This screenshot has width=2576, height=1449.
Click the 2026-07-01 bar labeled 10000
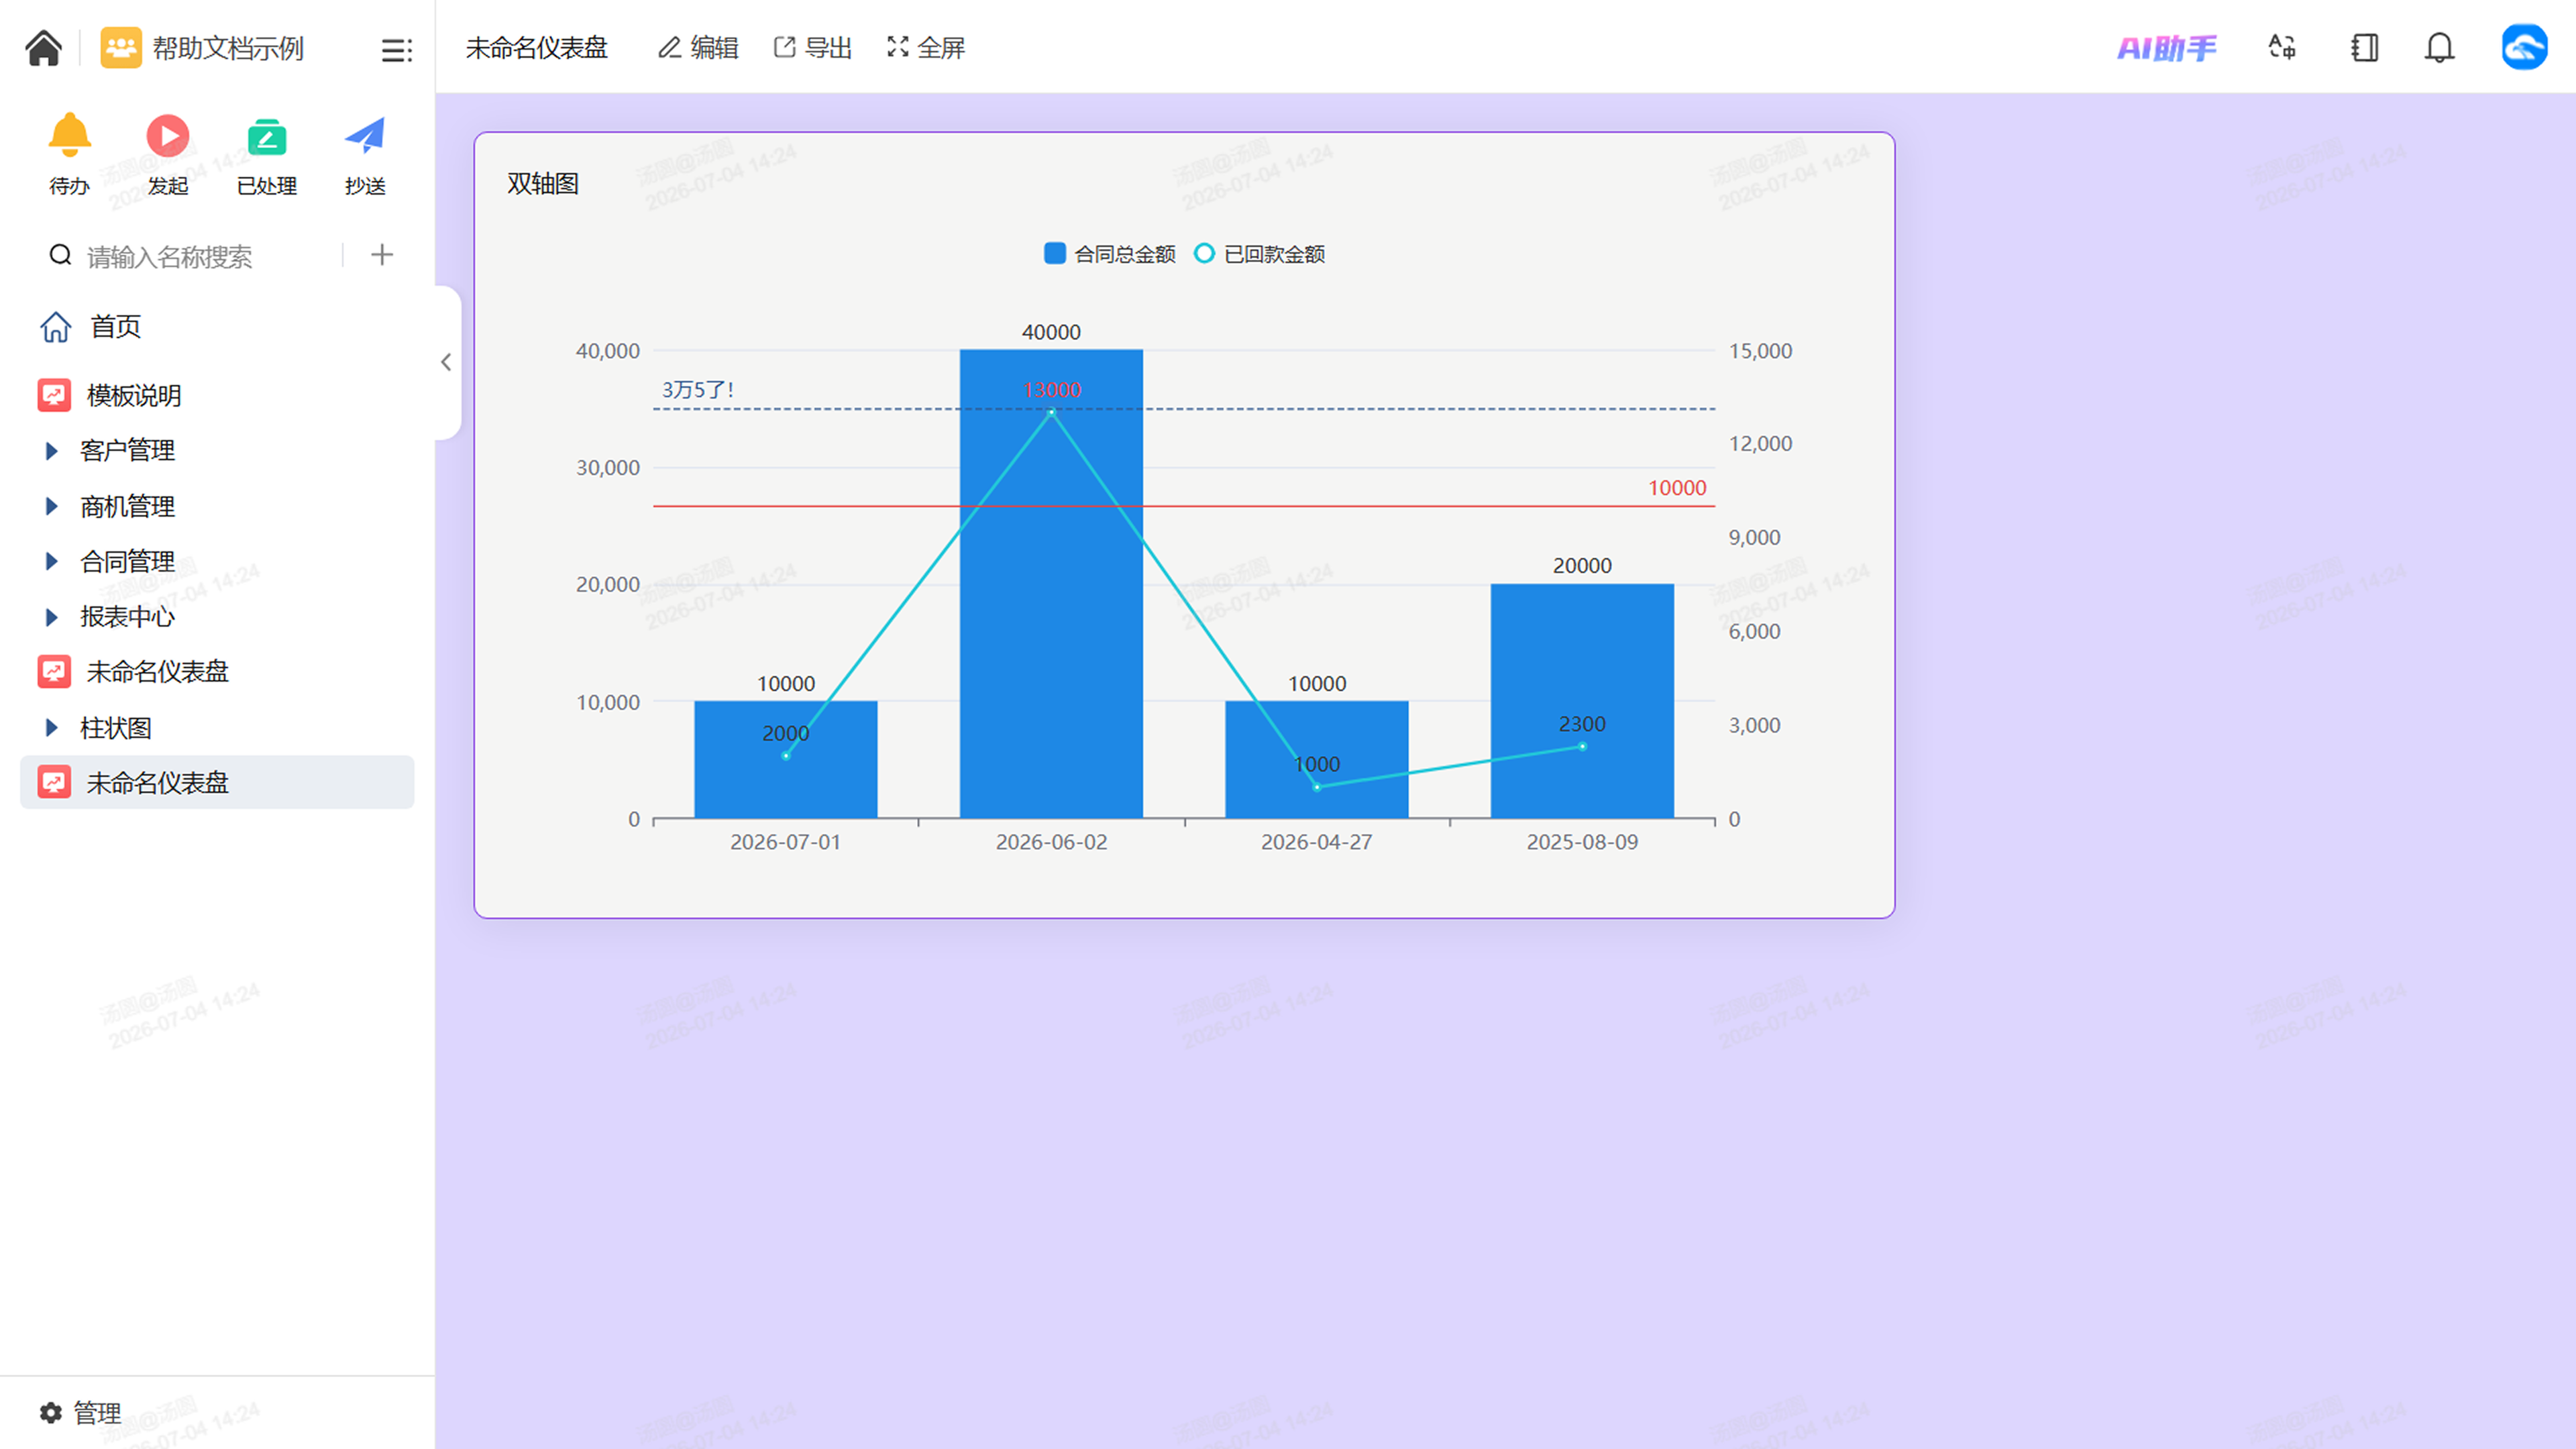[785, 759]
